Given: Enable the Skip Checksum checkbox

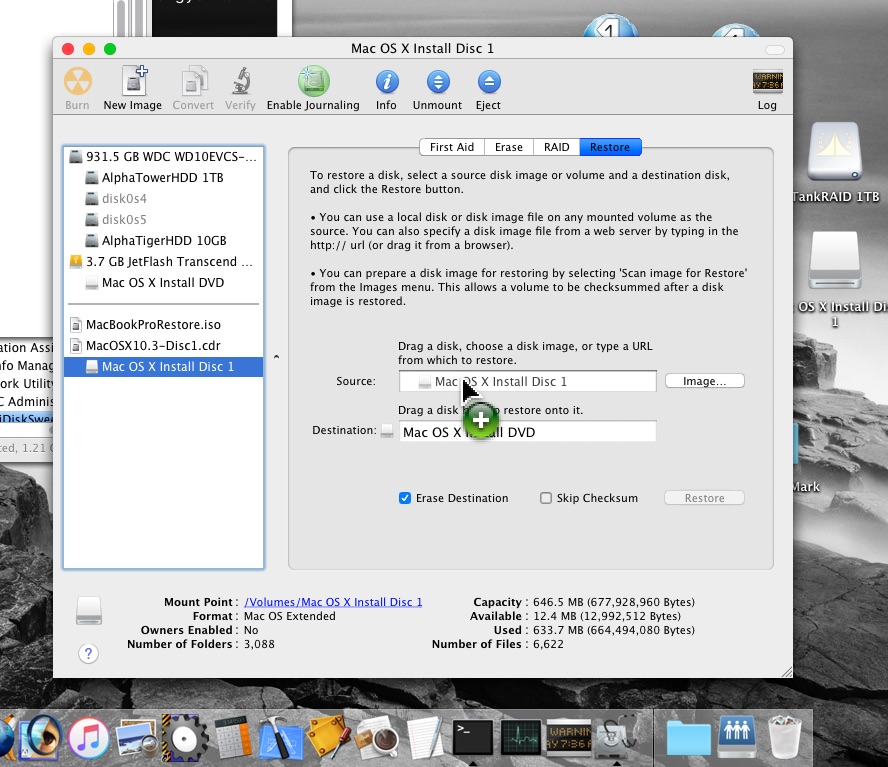Looking at the screenshot, I should coord(545,498).
